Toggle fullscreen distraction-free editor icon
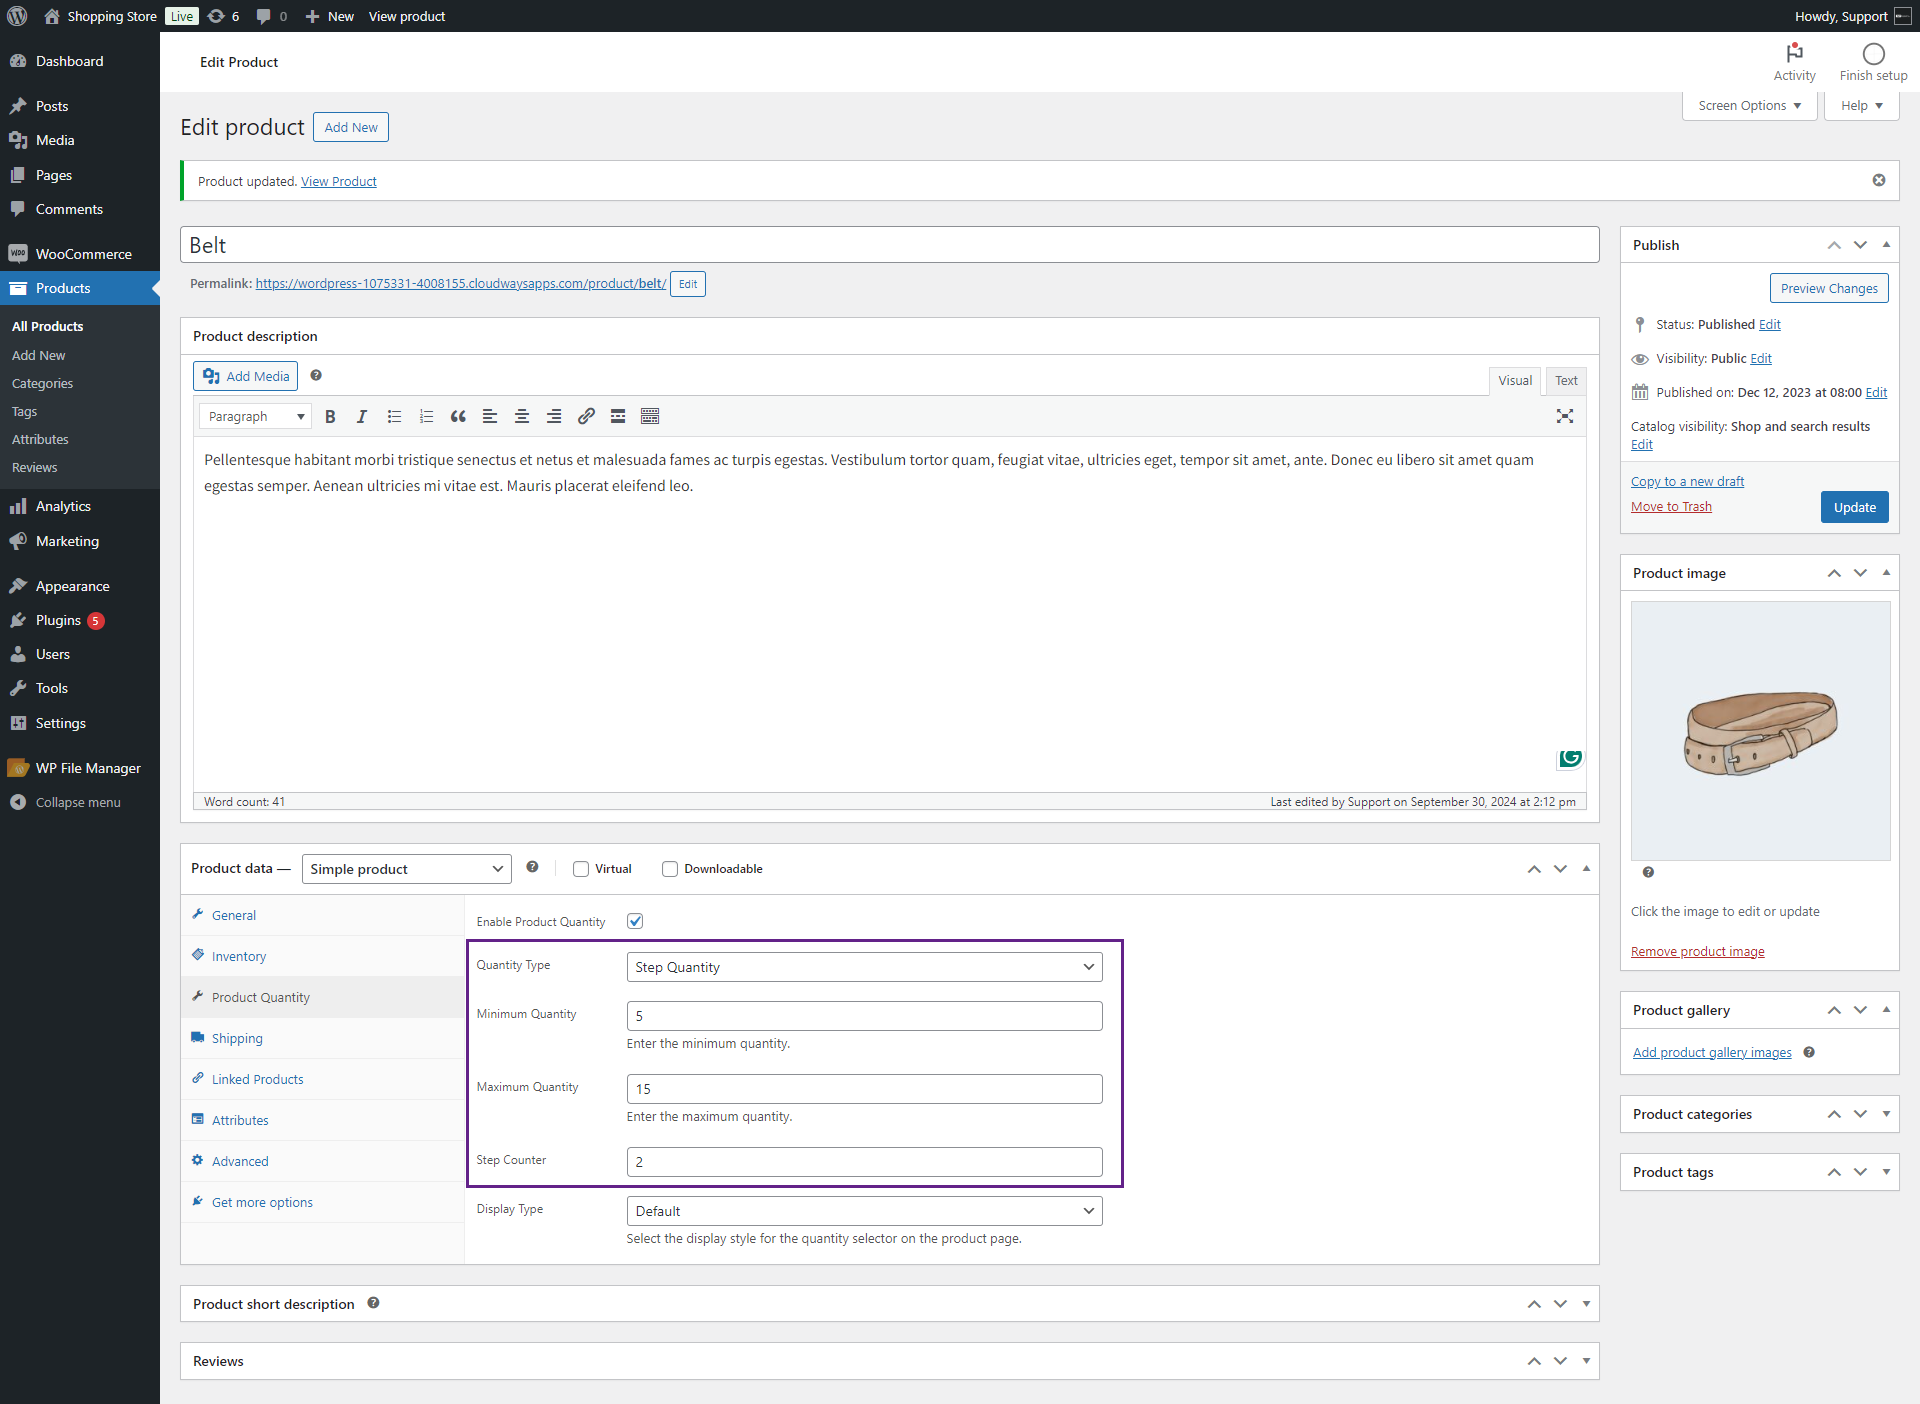This screenshot has height=1404, width=1920. tap(1565, 417)
